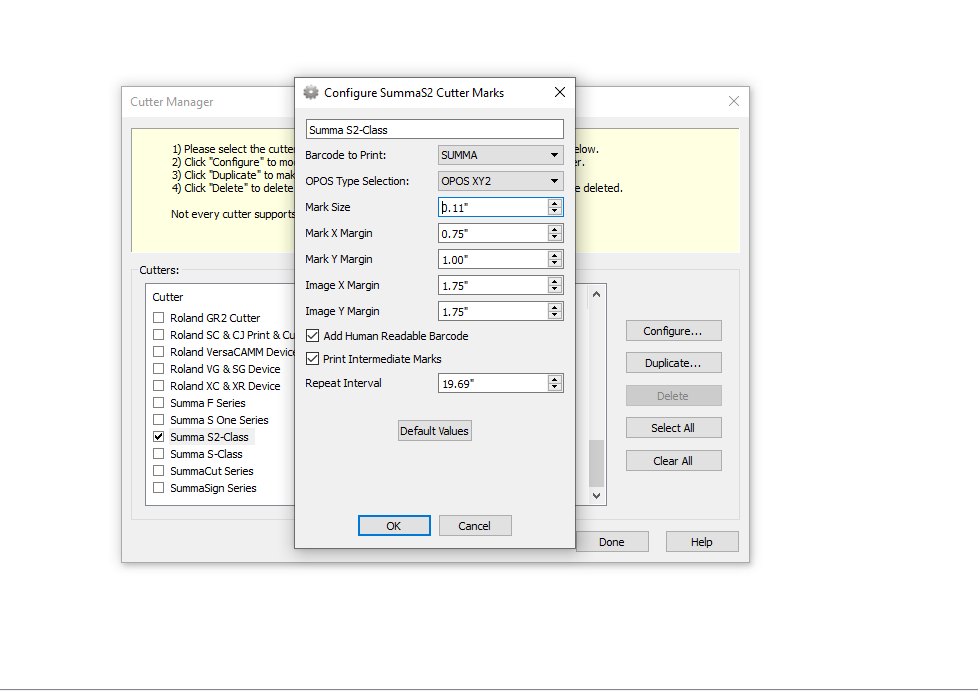Viewport: 978px width, 691px height.
Task: Uncheck the Summa S2-Class checkbox
Action: [158, 437]
